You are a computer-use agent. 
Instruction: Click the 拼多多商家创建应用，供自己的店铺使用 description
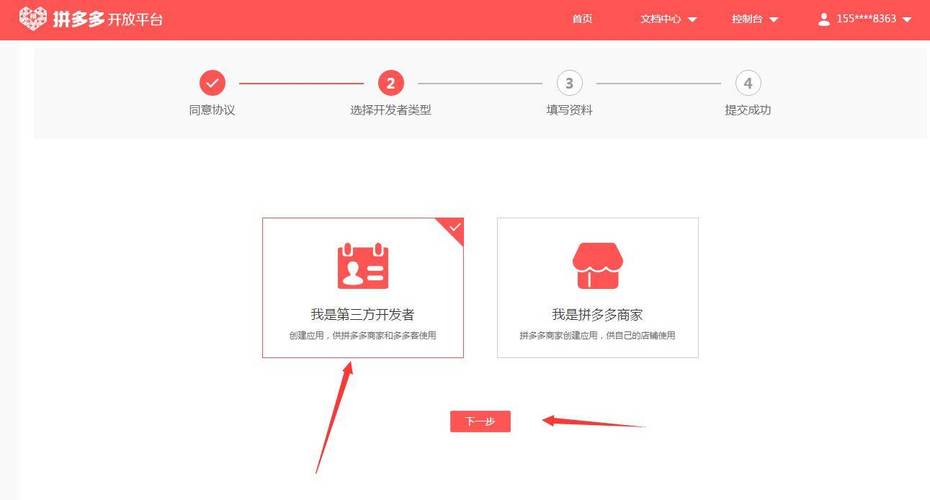point(597,336)
